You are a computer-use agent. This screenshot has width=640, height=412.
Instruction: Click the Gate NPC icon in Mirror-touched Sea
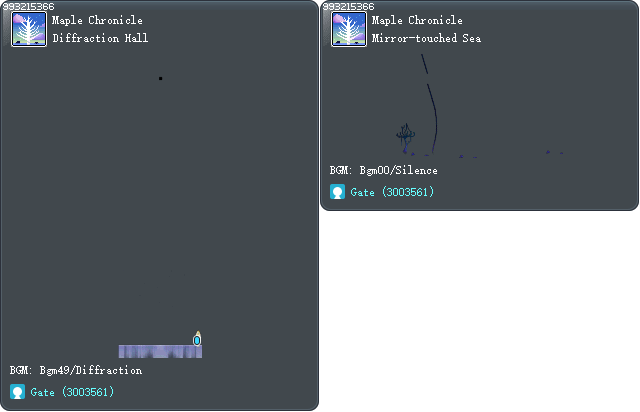tap(337, 192)
